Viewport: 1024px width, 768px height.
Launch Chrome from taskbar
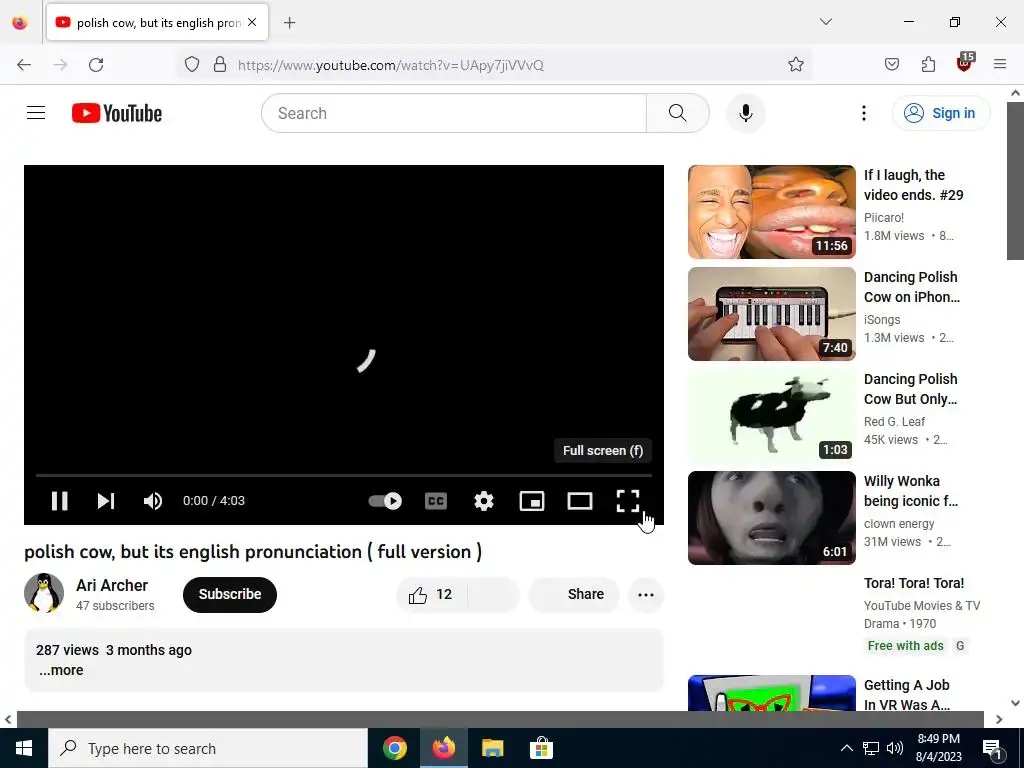(394, 748)
